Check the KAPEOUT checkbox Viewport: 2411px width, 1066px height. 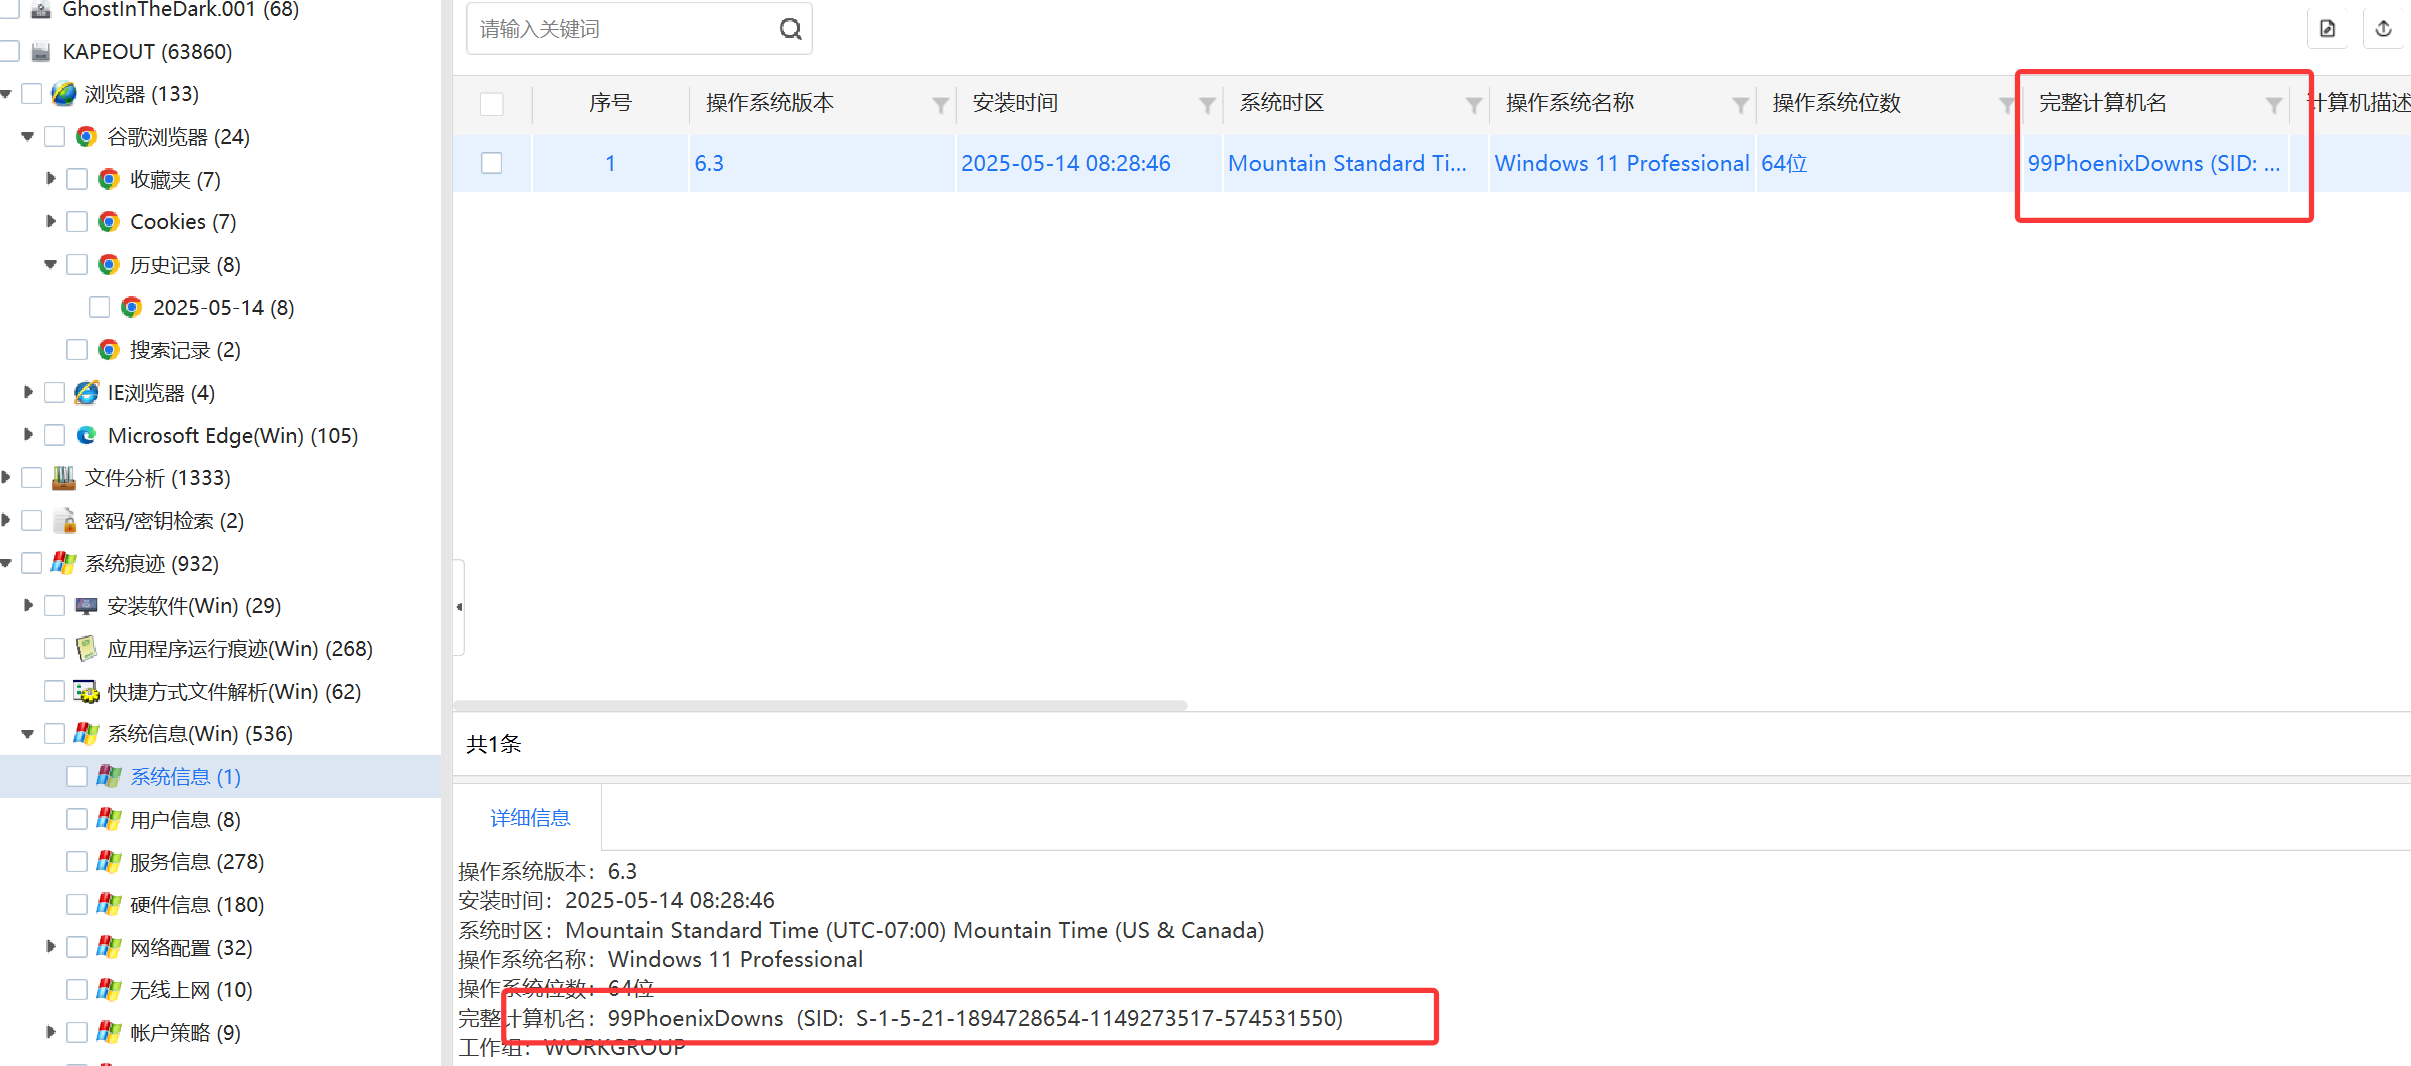(10, 51)
